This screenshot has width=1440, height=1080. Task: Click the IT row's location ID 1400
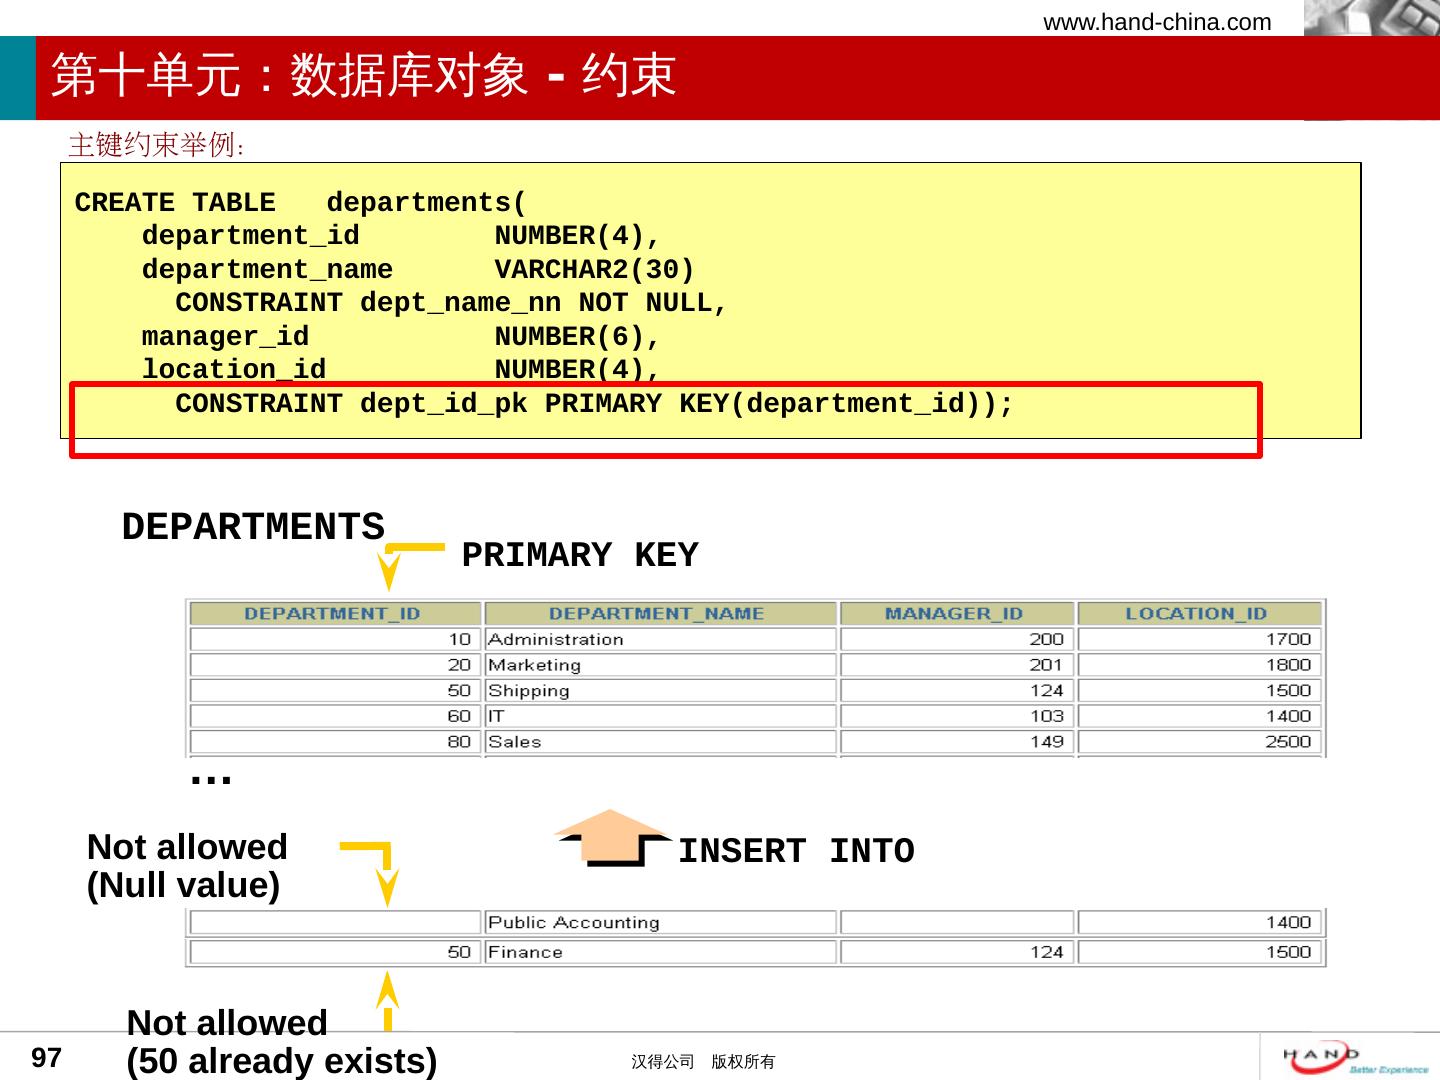click(1200, 716)
